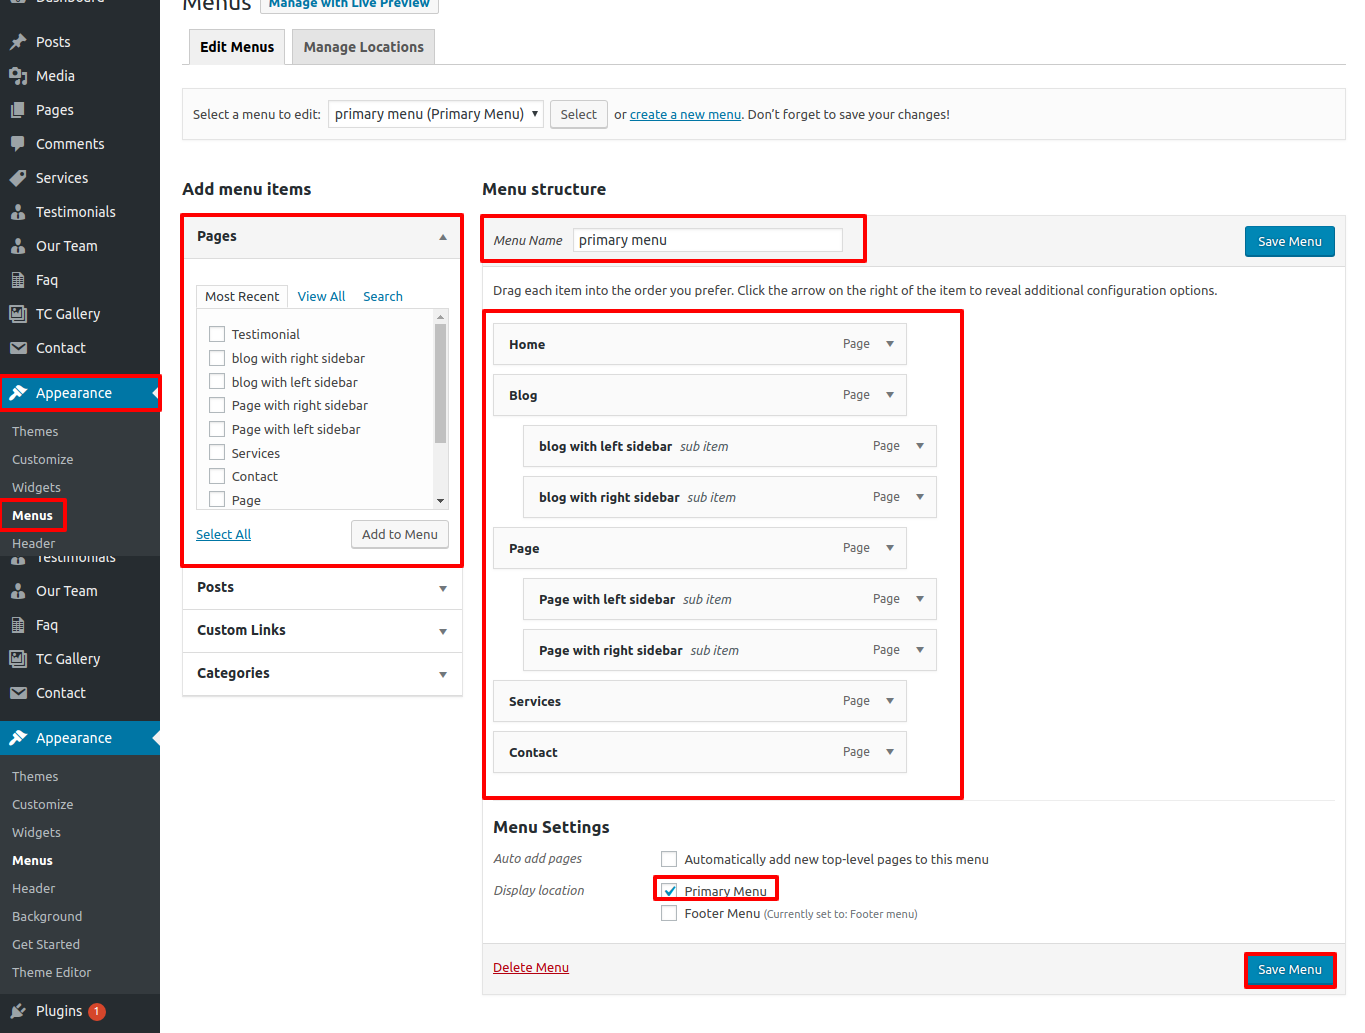Expand the Home menu item options arrow
The width and height of the screenshot is (1365, 1033).
tap(890, 344)
